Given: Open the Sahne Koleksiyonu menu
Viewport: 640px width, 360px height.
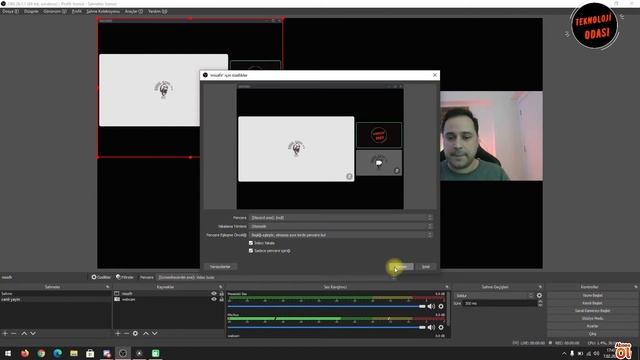Looking at the screenshot, I should click(x=103, y=11).
